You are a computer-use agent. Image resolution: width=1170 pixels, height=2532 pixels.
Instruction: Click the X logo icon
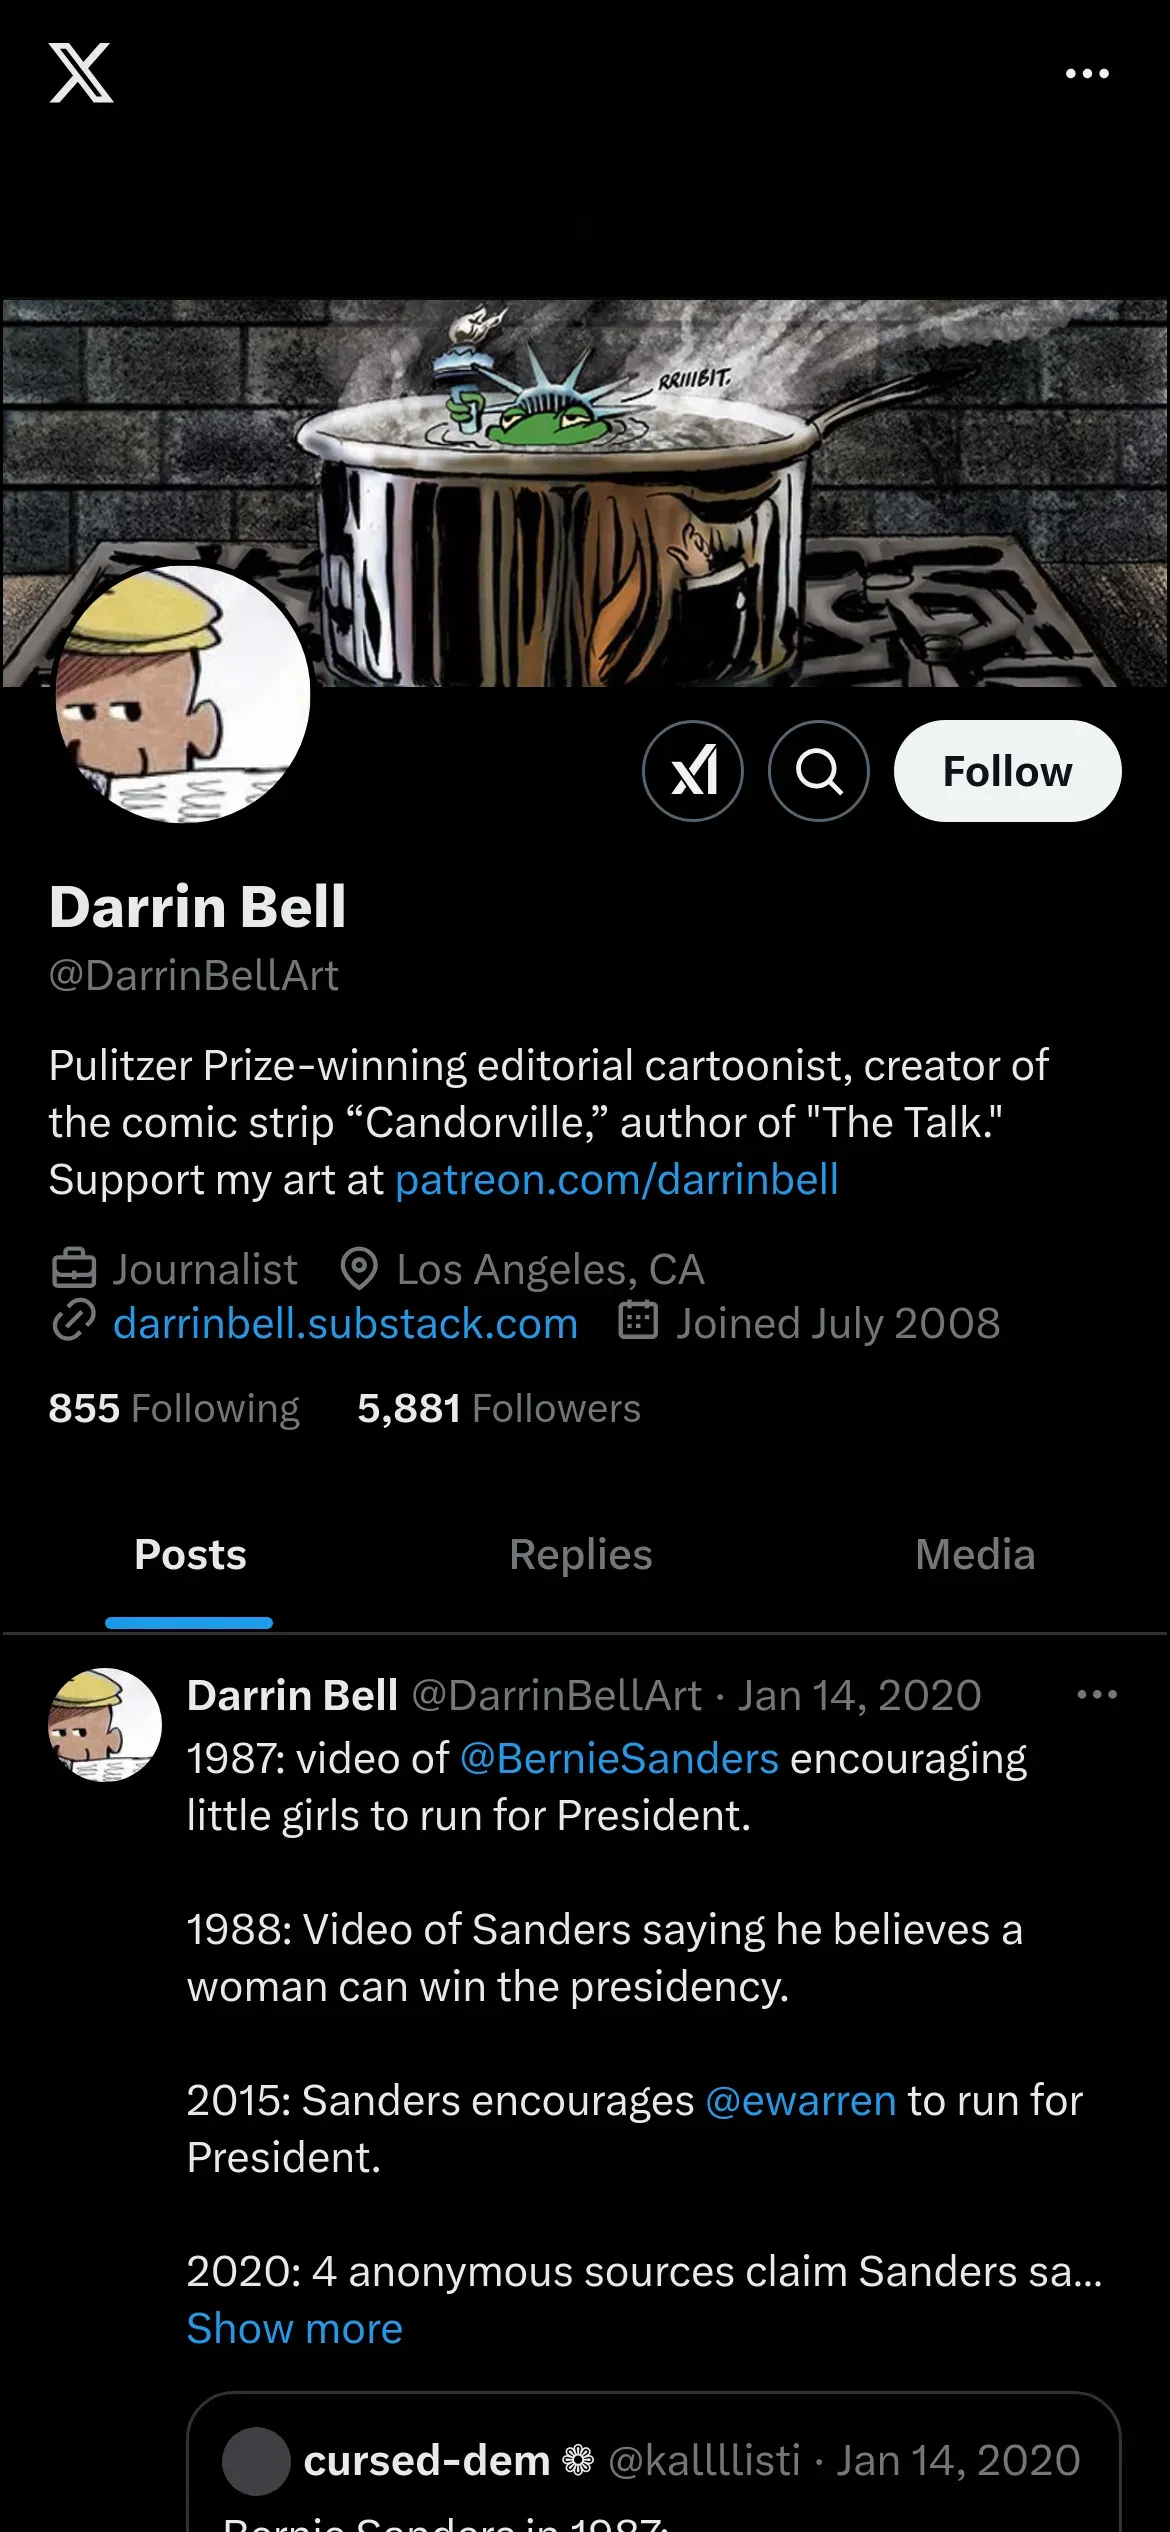(81, 73)
